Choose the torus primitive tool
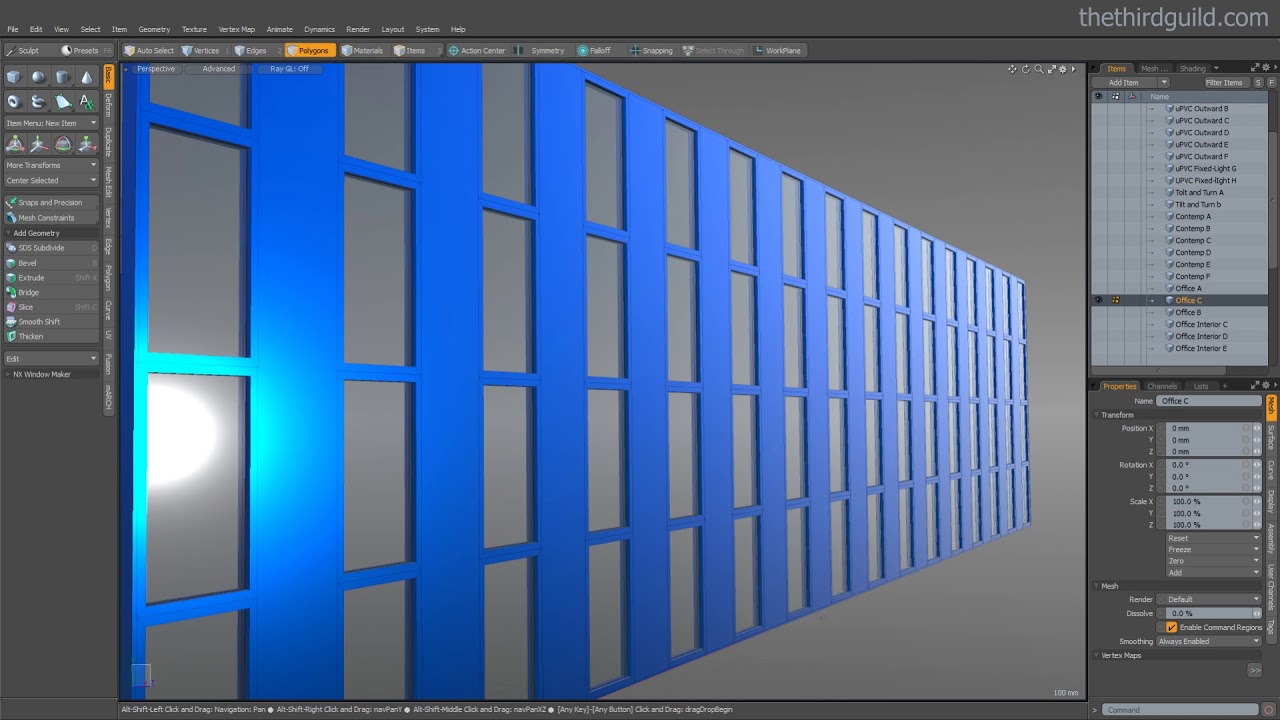Viewport: 1280px width, 720px height. [14, 101]
